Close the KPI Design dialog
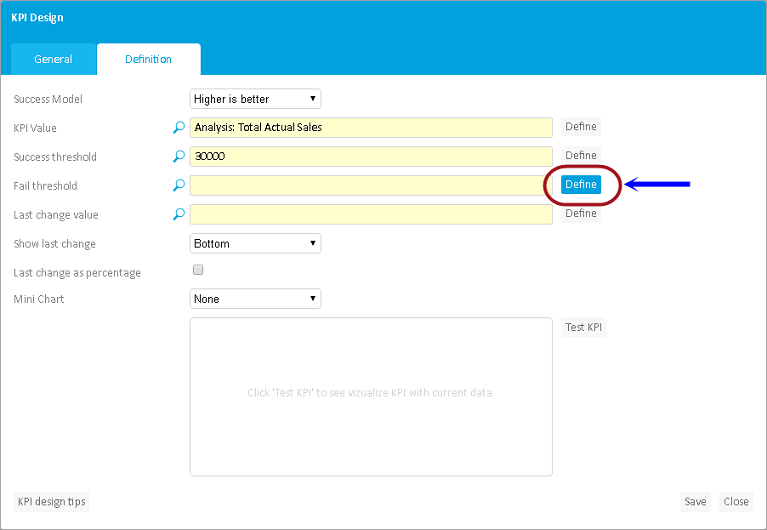 coord(736,502)
